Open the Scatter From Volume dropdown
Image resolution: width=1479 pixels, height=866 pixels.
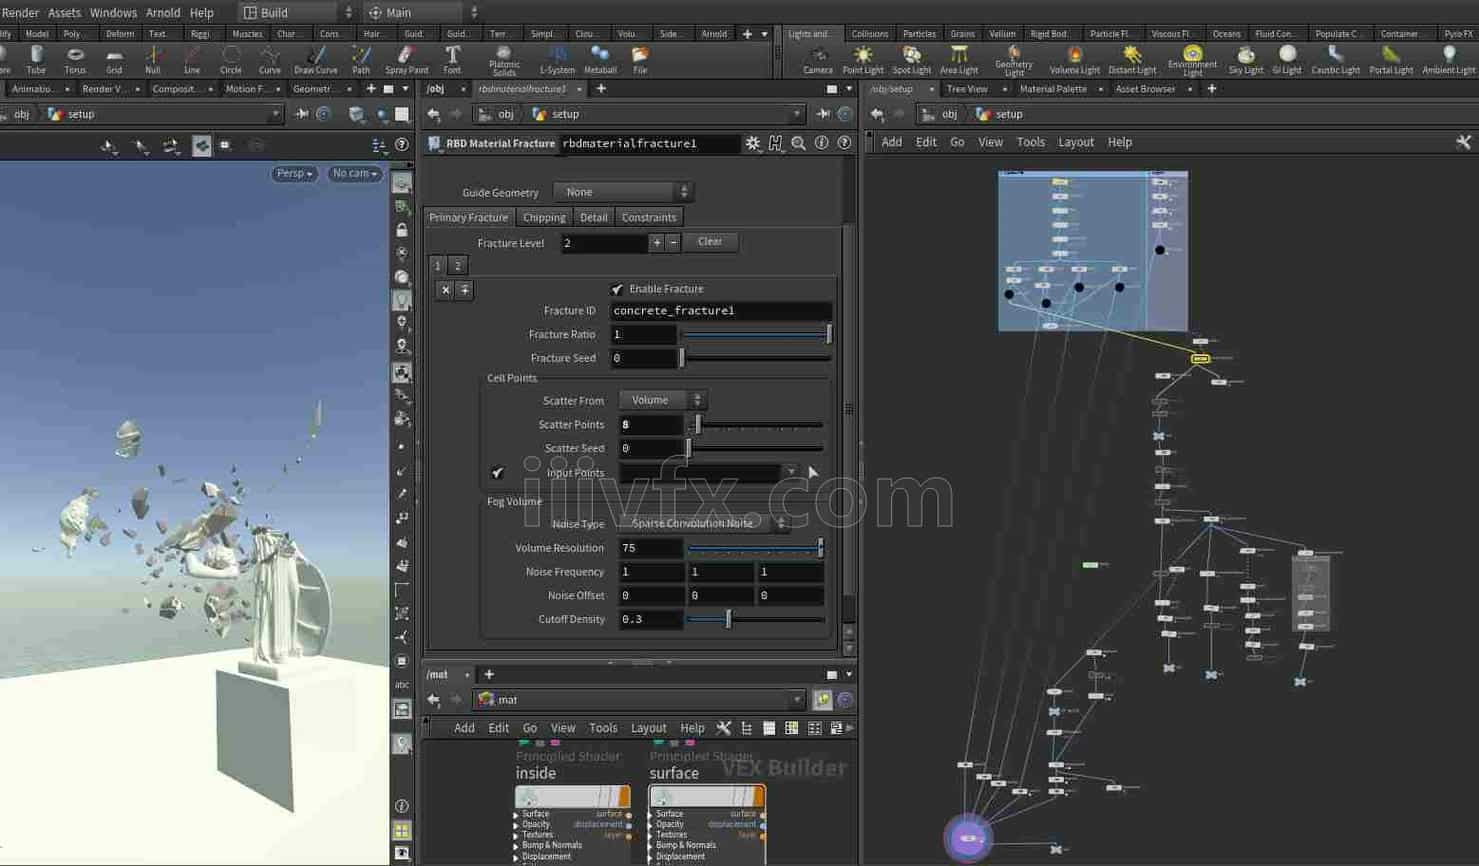click(662, 400)
